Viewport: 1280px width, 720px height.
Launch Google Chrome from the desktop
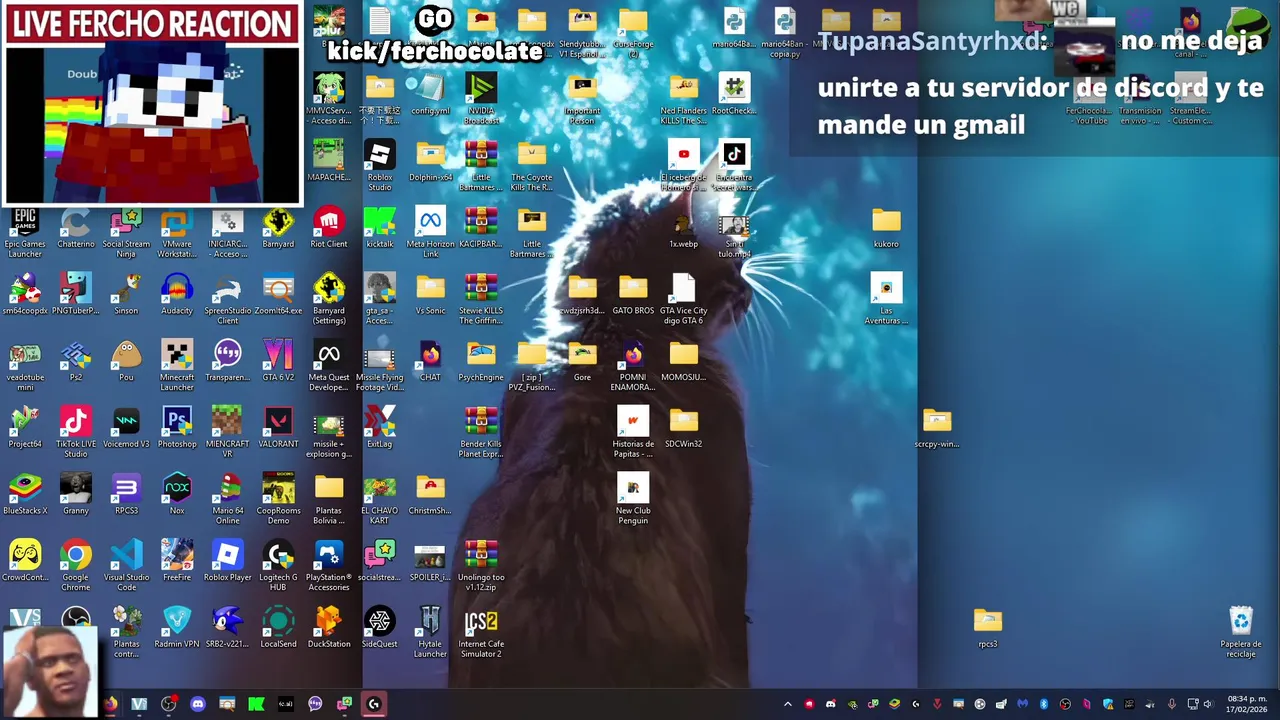(76, 565)
